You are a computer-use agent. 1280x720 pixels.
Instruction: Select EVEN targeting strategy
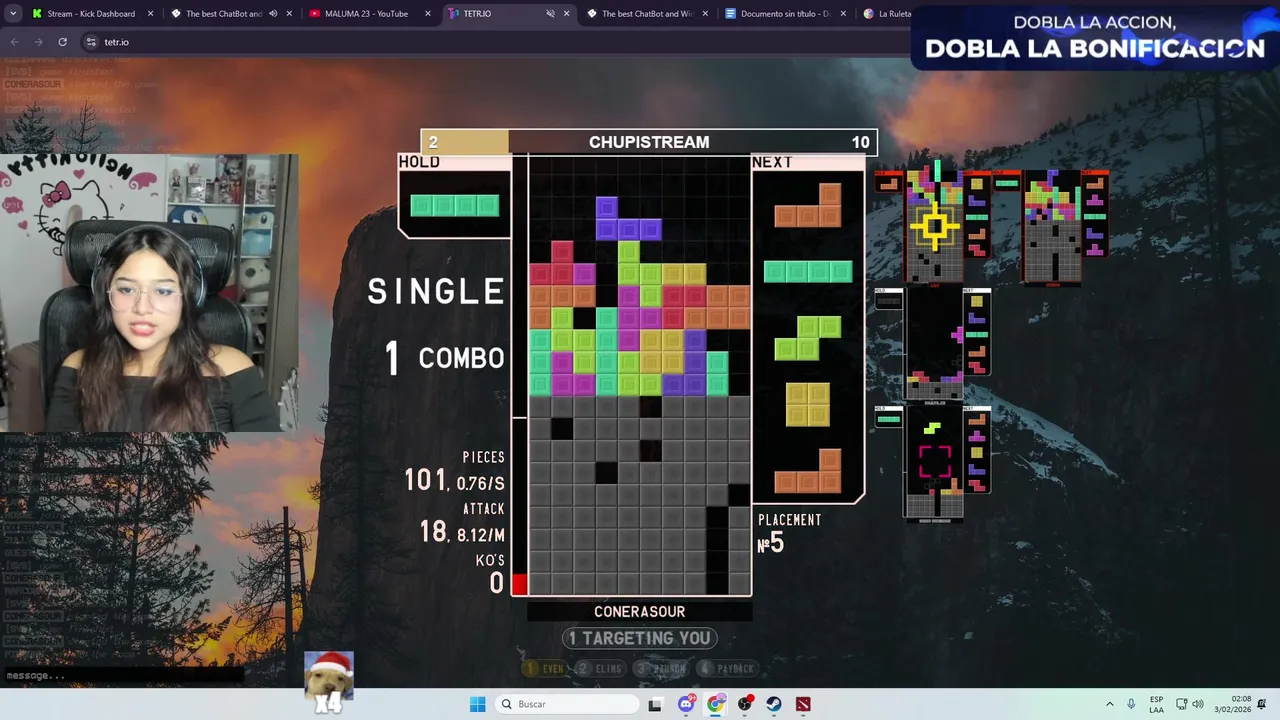point(546,668)
